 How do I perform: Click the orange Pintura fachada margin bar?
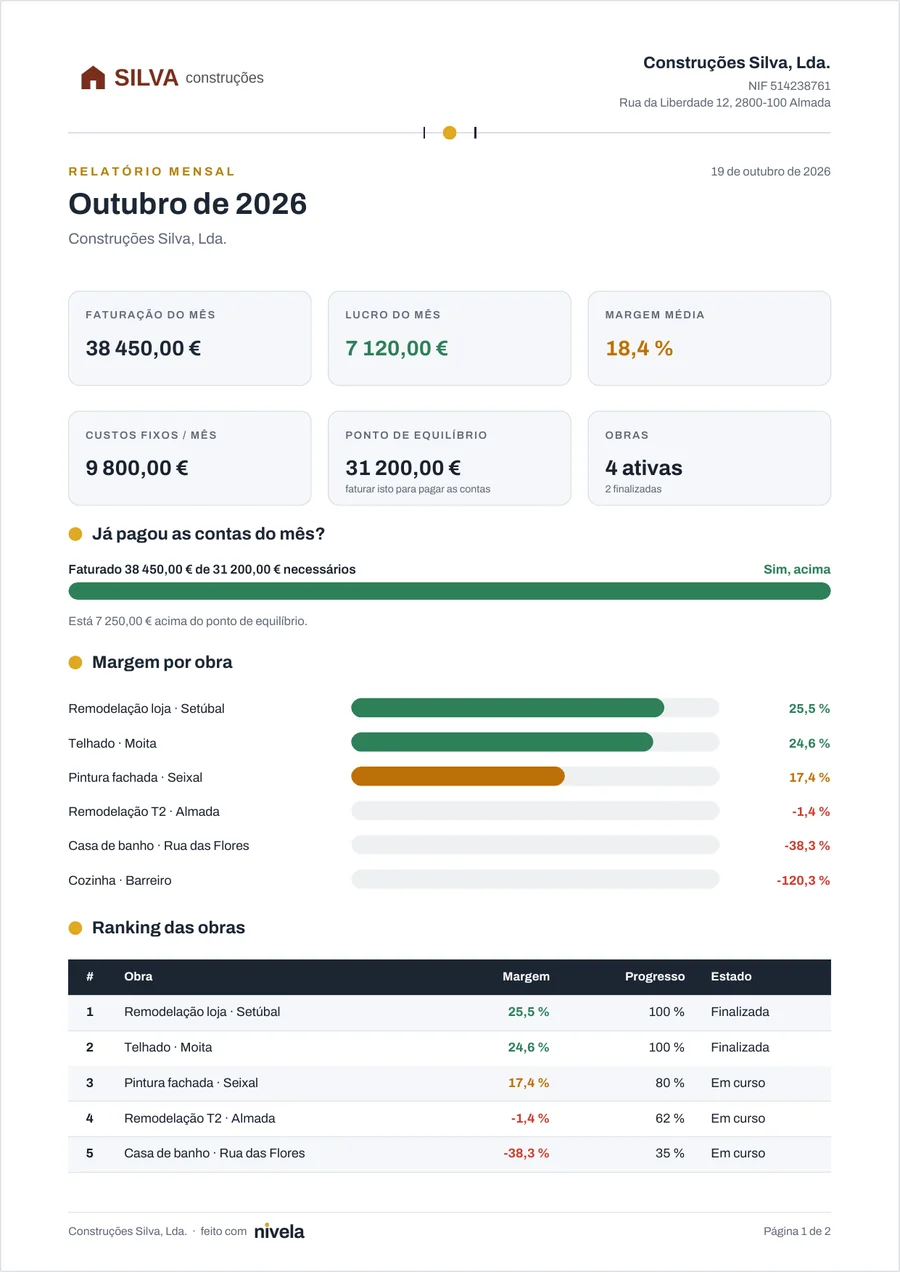coord(458,777)
